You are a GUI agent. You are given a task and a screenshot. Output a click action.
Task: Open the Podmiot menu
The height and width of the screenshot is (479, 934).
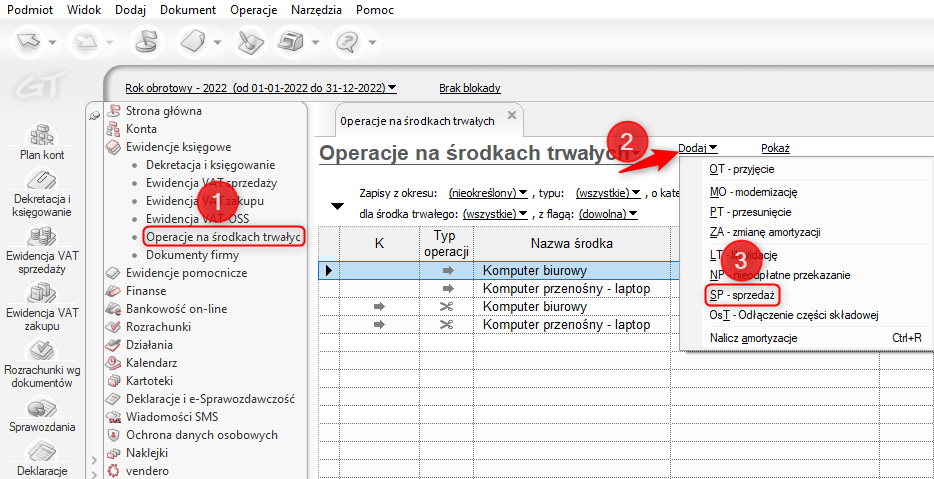click(x=29, y=10)
